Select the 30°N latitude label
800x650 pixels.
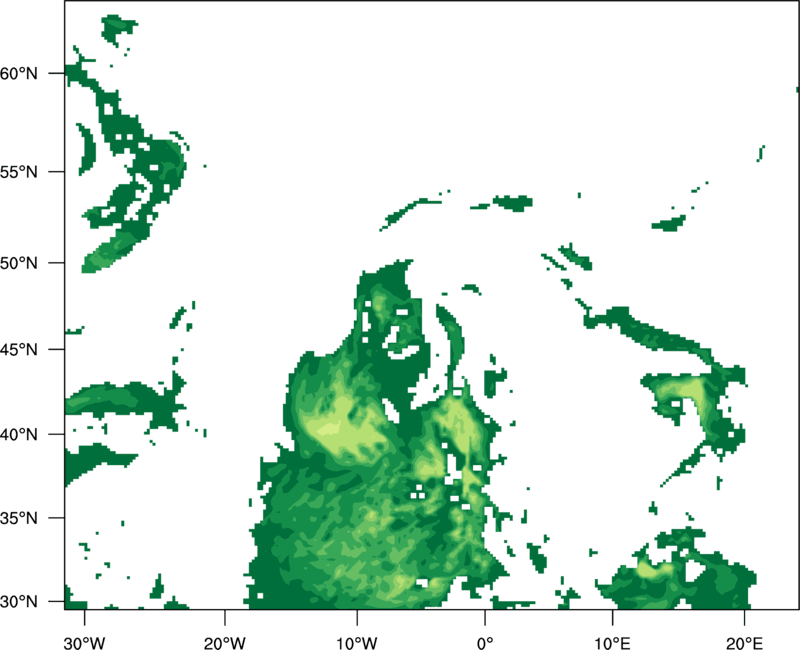pos(19,602)
